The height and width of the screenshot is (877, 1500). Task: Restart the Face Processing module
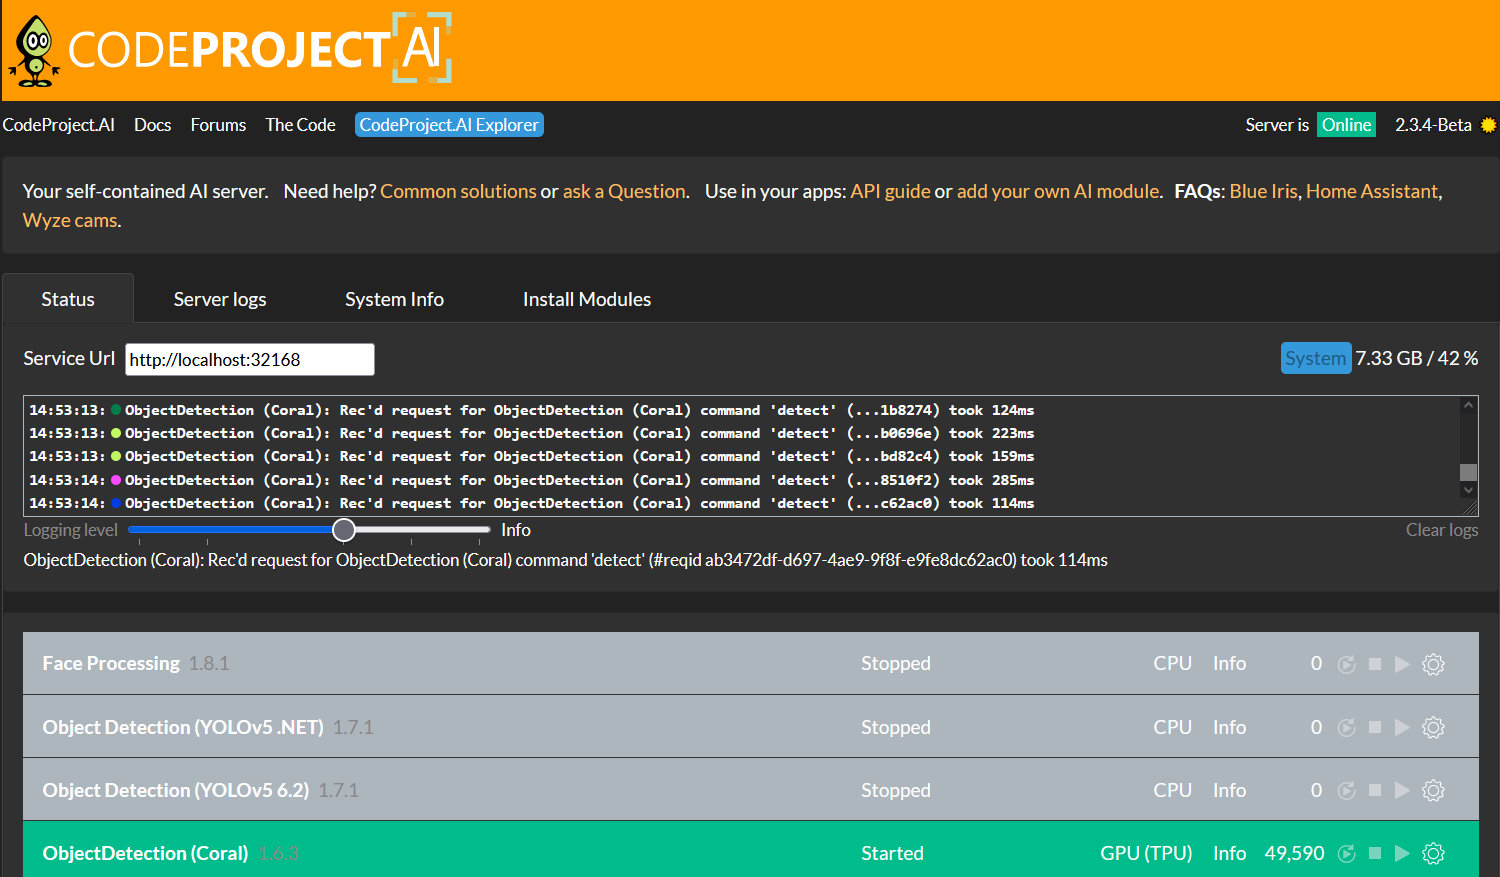coord(1347,664)
